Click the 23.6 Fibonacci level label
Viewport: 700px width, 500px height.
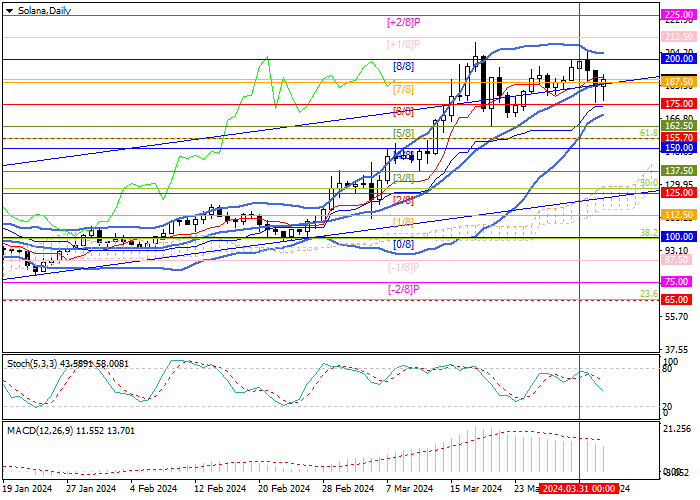649,294
